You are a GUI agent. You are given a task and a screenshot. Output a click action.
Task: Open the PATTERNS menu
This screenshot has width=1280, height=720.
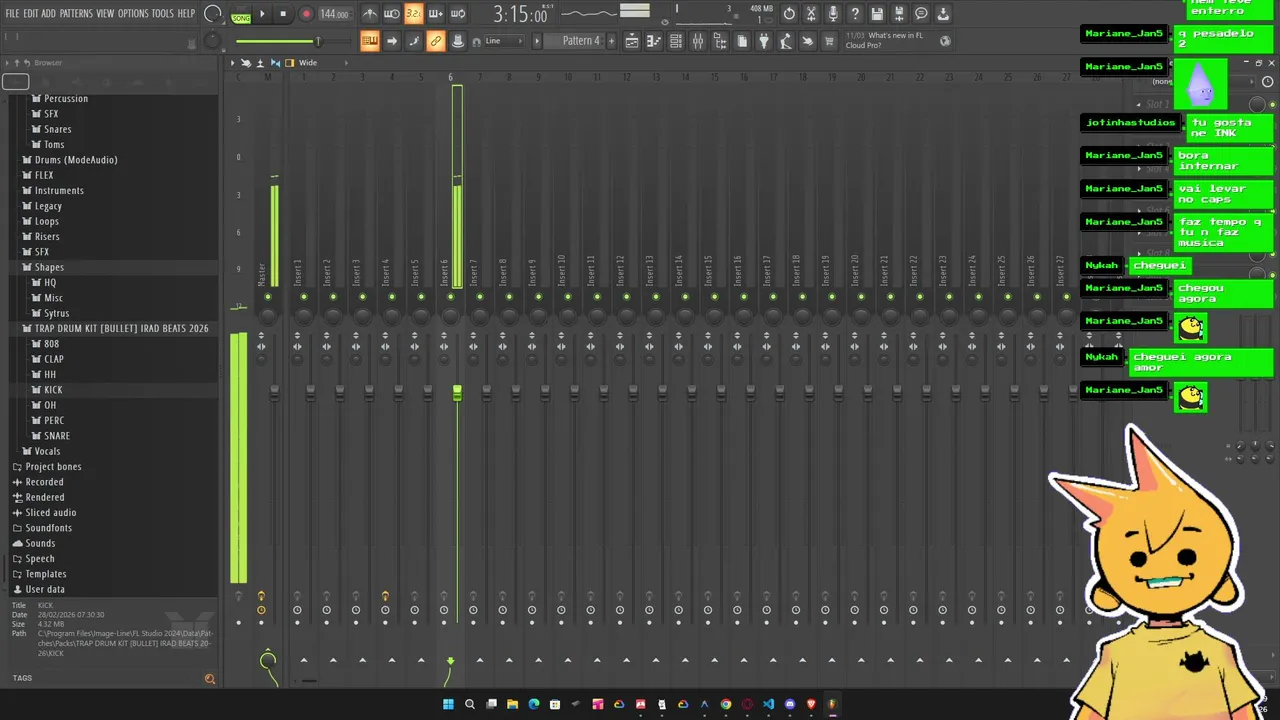coord(76,14)
